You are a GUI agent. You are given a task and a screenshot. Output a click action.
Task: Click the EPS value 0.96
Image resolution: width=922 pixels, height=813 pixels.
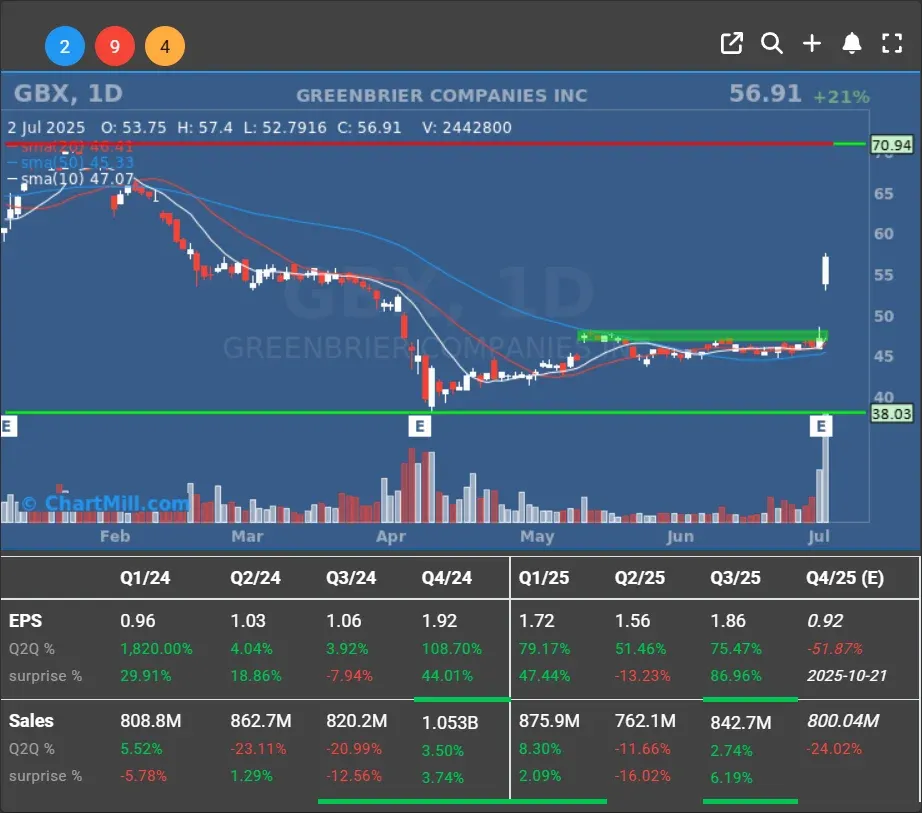tap(138, 621)
